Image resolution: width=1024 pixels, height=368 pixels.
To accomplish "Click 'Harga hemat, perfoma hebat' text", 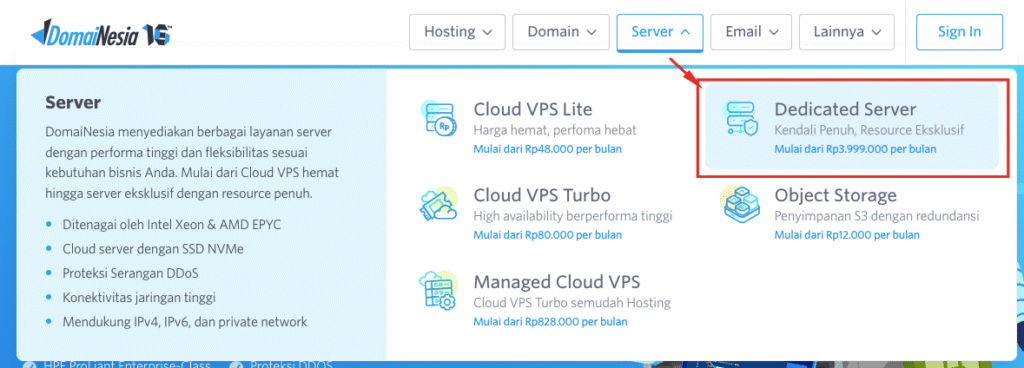I will [555, 130].
